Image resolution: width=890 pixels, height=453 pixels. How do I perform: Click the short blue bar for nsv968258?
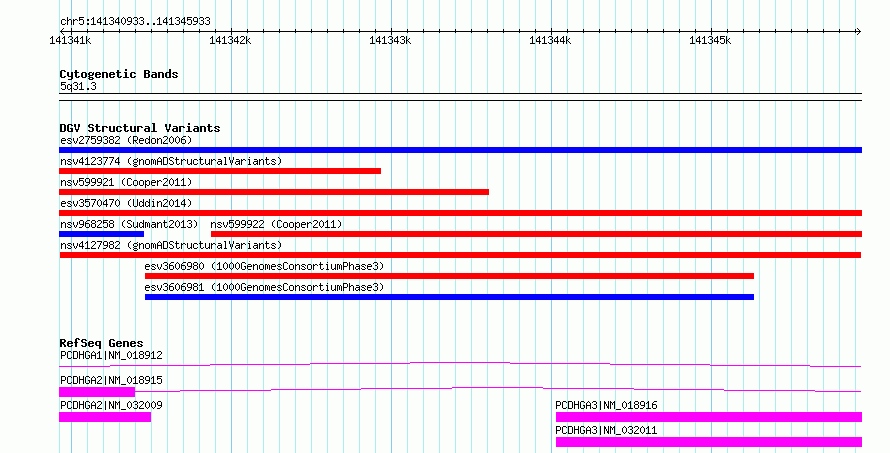pyautogui.click(x=102, y=234)
